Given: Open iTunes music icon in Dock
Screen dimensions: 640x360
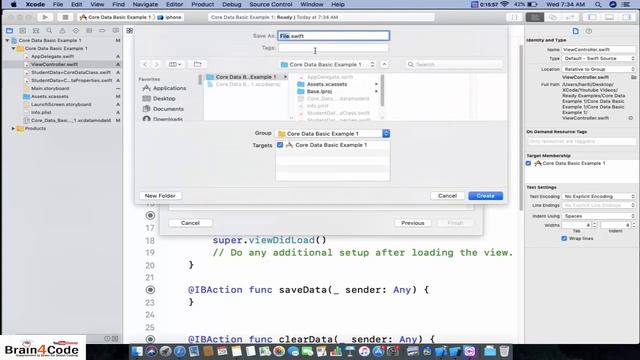Looking at the screenshot, I should pyautogui.click(x=364, y=351).
